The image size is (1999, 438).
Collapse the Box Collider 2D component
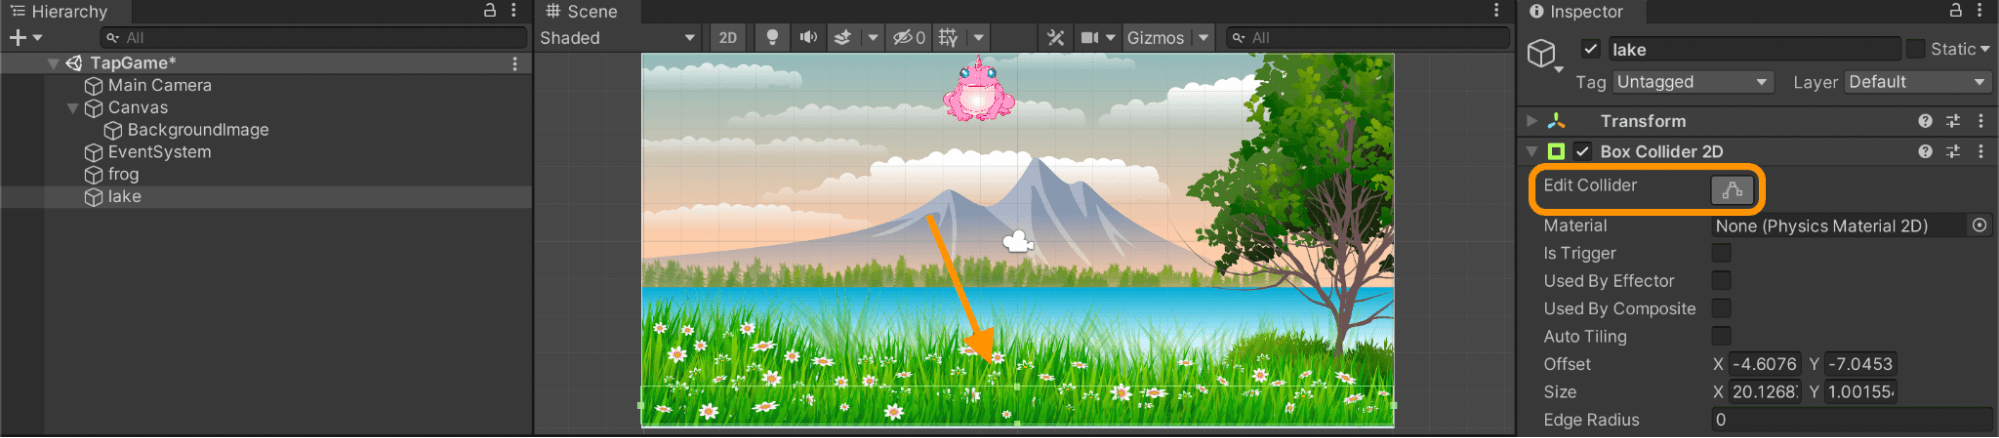pos(1532,151)
